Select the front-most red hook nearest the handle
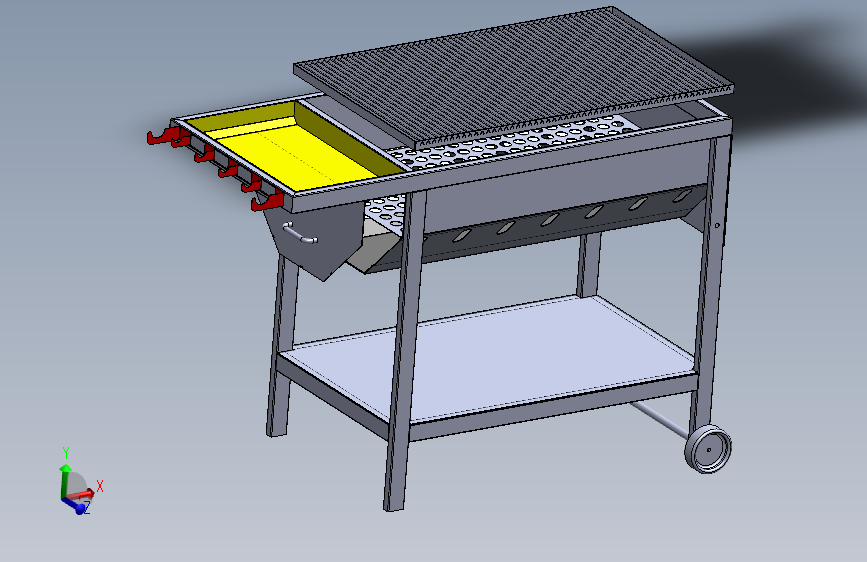The width and height of the screenshot is (867, 562). pos(267,202)
